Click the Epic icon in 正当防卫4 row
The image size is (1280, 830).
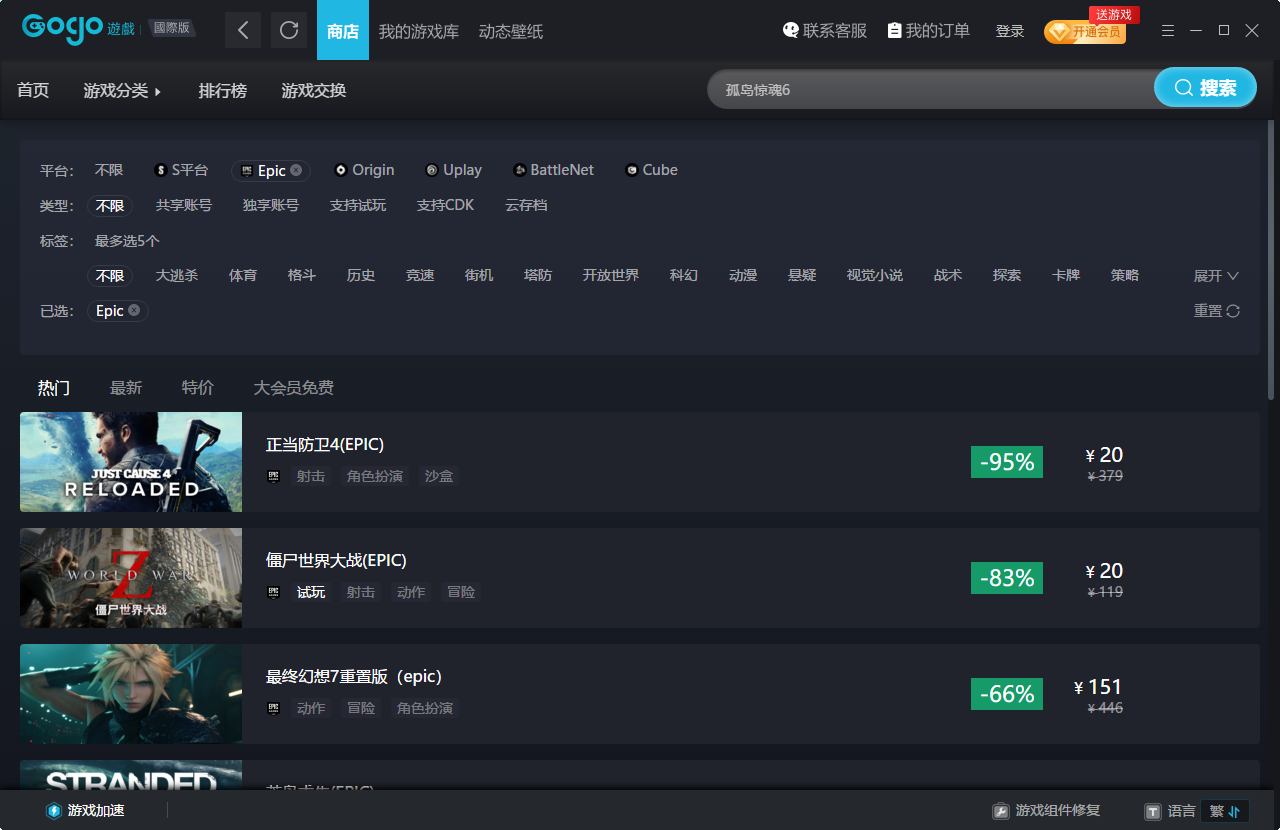[274, 476]
